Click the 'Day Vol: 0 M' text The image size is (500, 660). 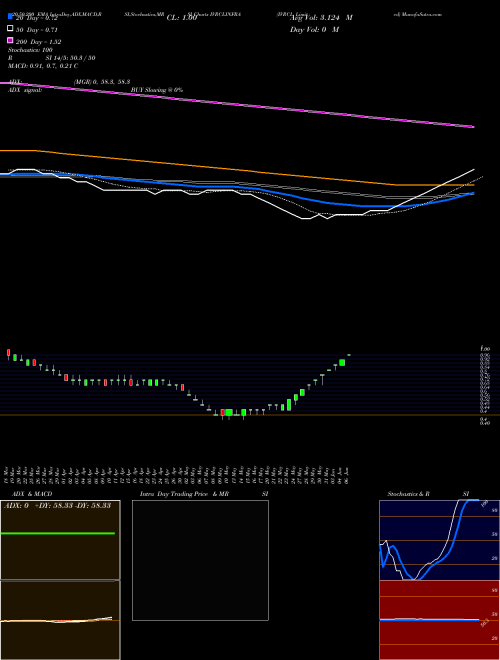[314, 29]
